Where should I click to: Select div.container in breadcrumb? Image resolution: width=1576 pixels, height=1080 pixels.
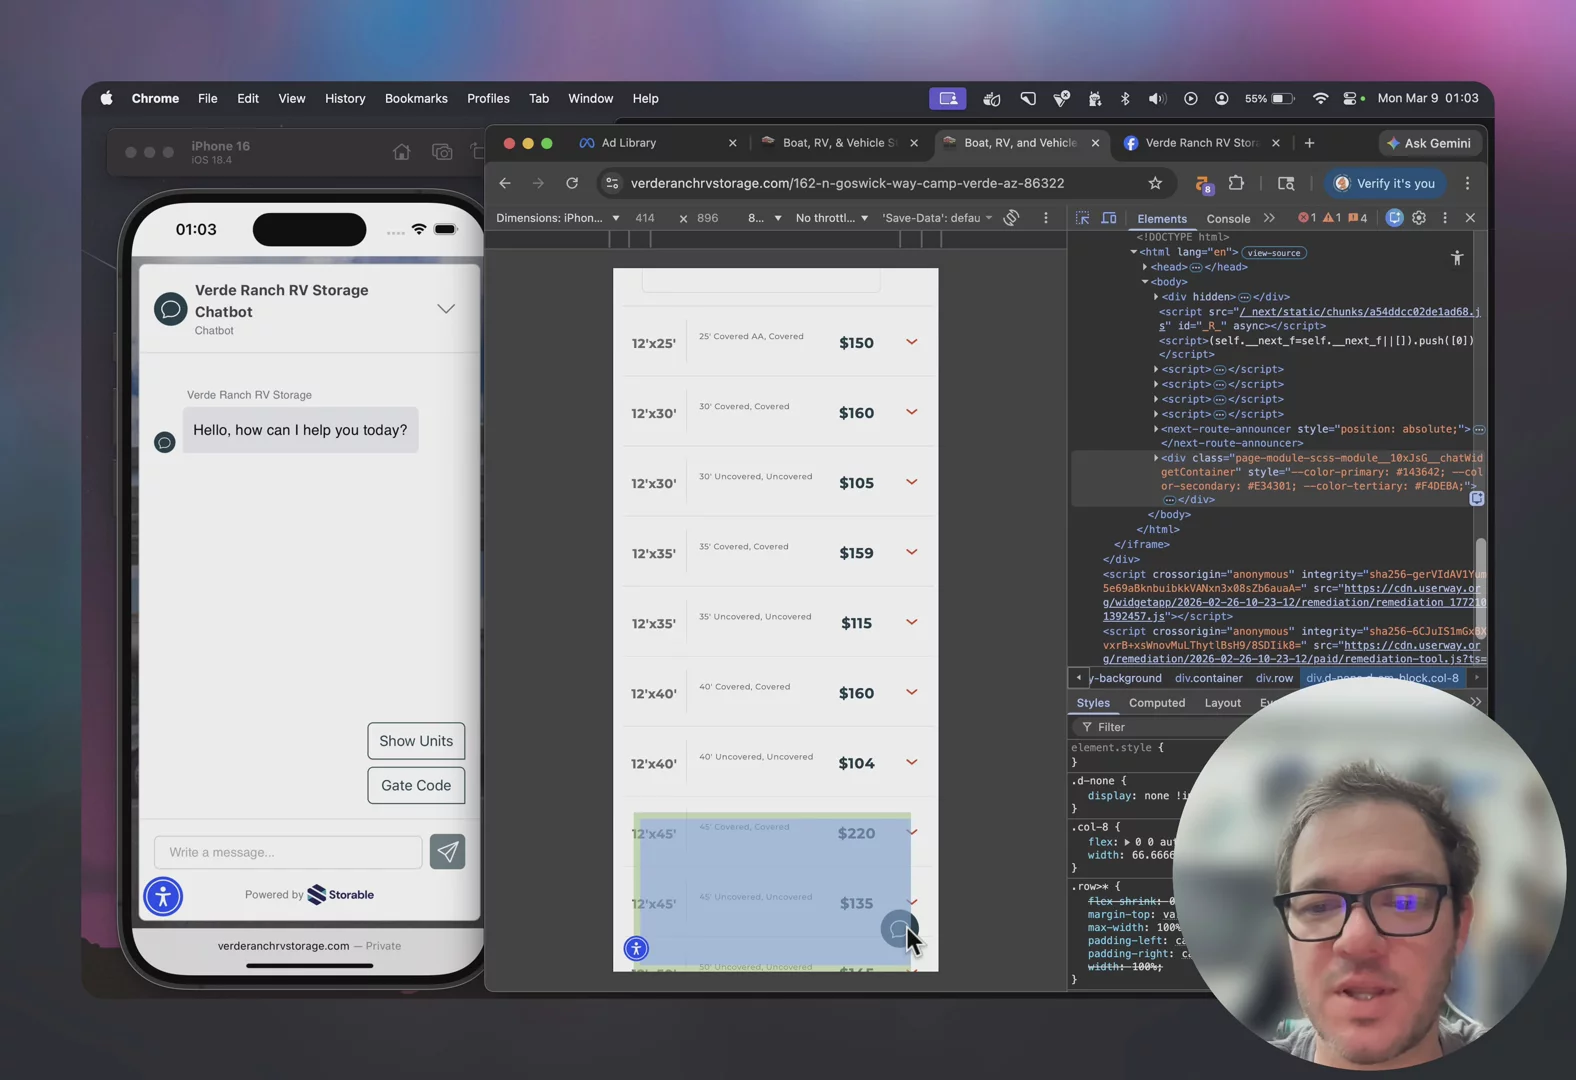(x=1208, y=678)
